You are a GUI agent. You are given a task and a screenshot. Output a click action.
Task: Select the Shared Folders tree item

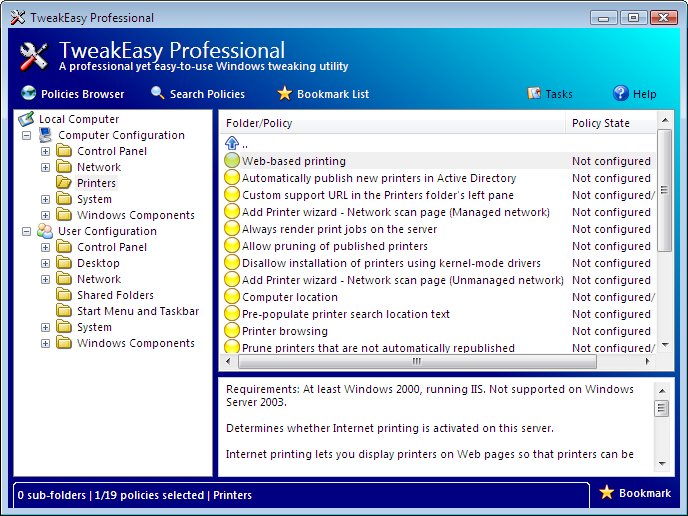pos(115,295)
